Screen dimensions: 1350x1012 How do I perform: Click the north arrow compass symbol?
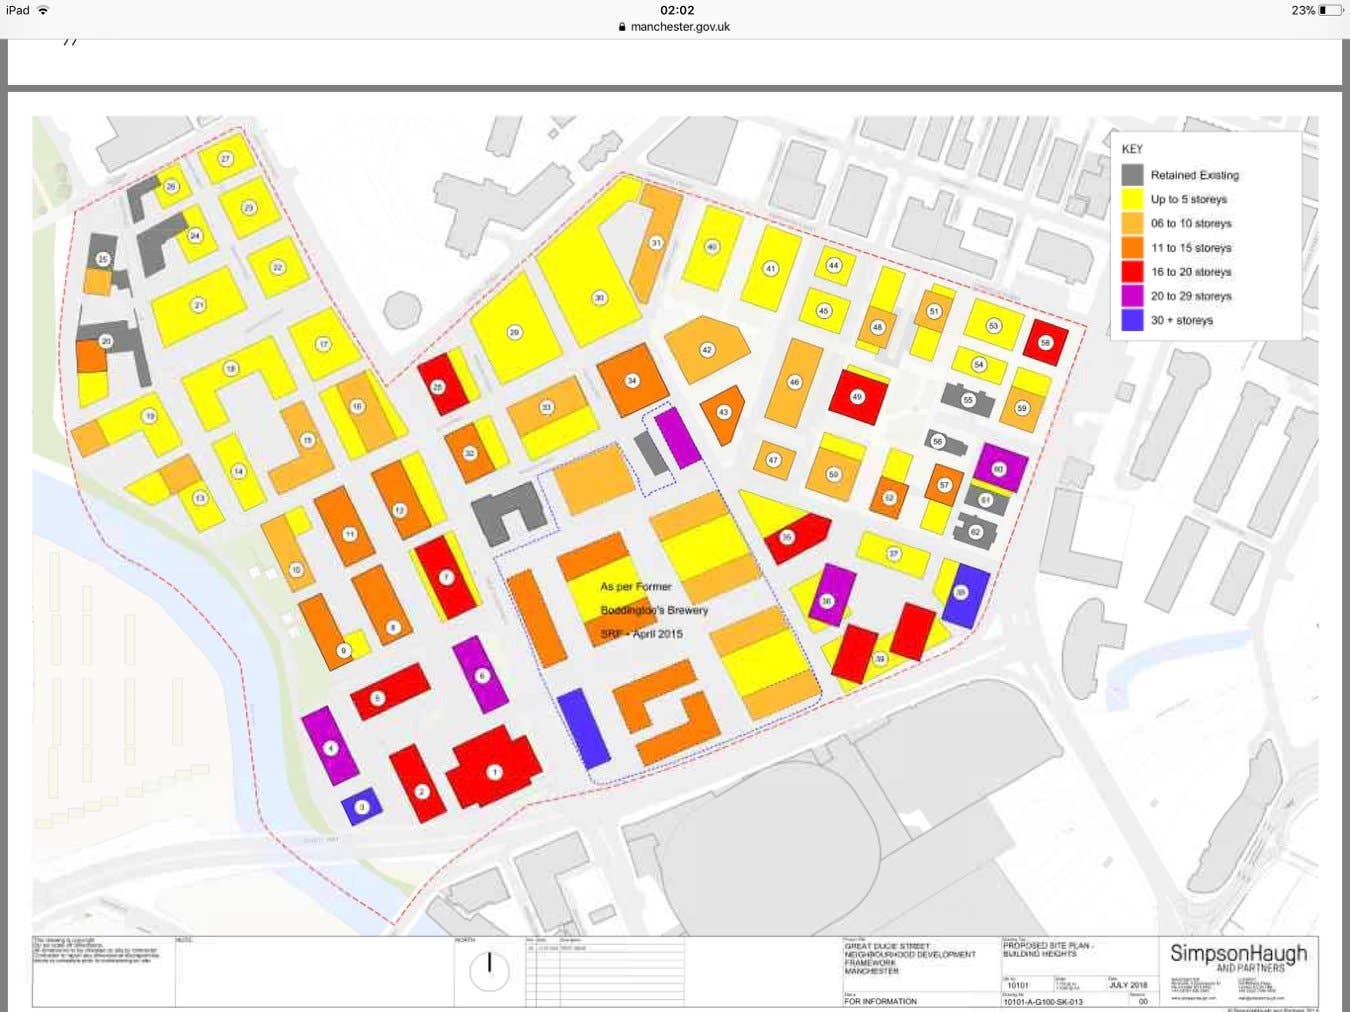(489, 969)
